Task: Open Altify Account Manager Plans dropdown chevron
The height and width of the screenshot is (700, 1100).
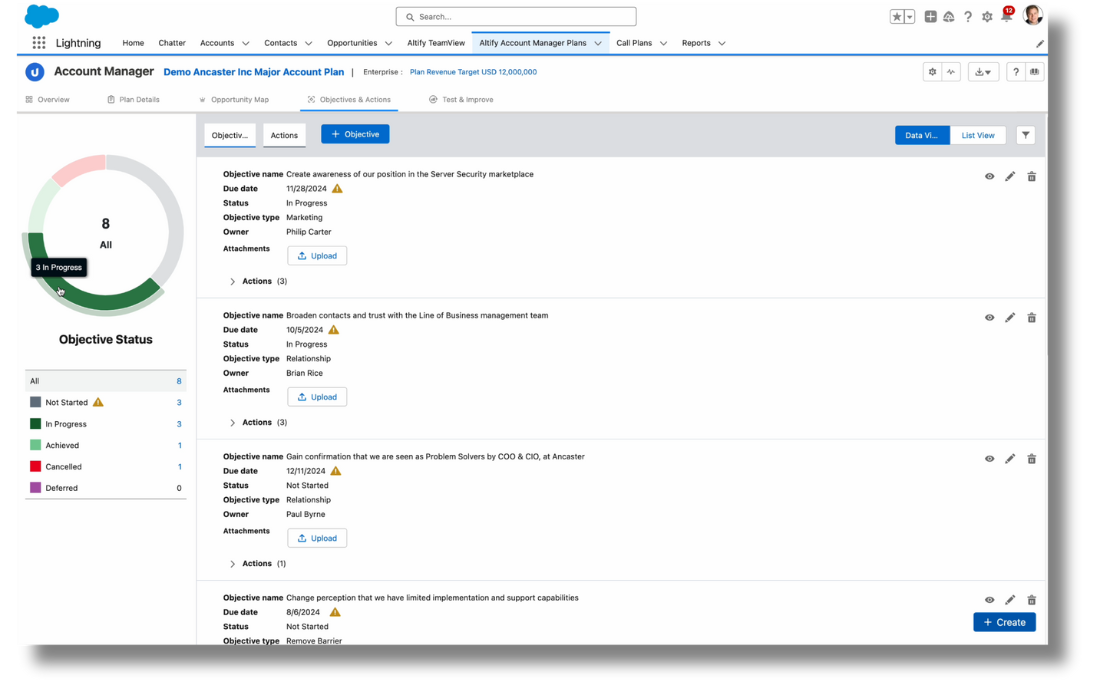Action: pos(598,43)
